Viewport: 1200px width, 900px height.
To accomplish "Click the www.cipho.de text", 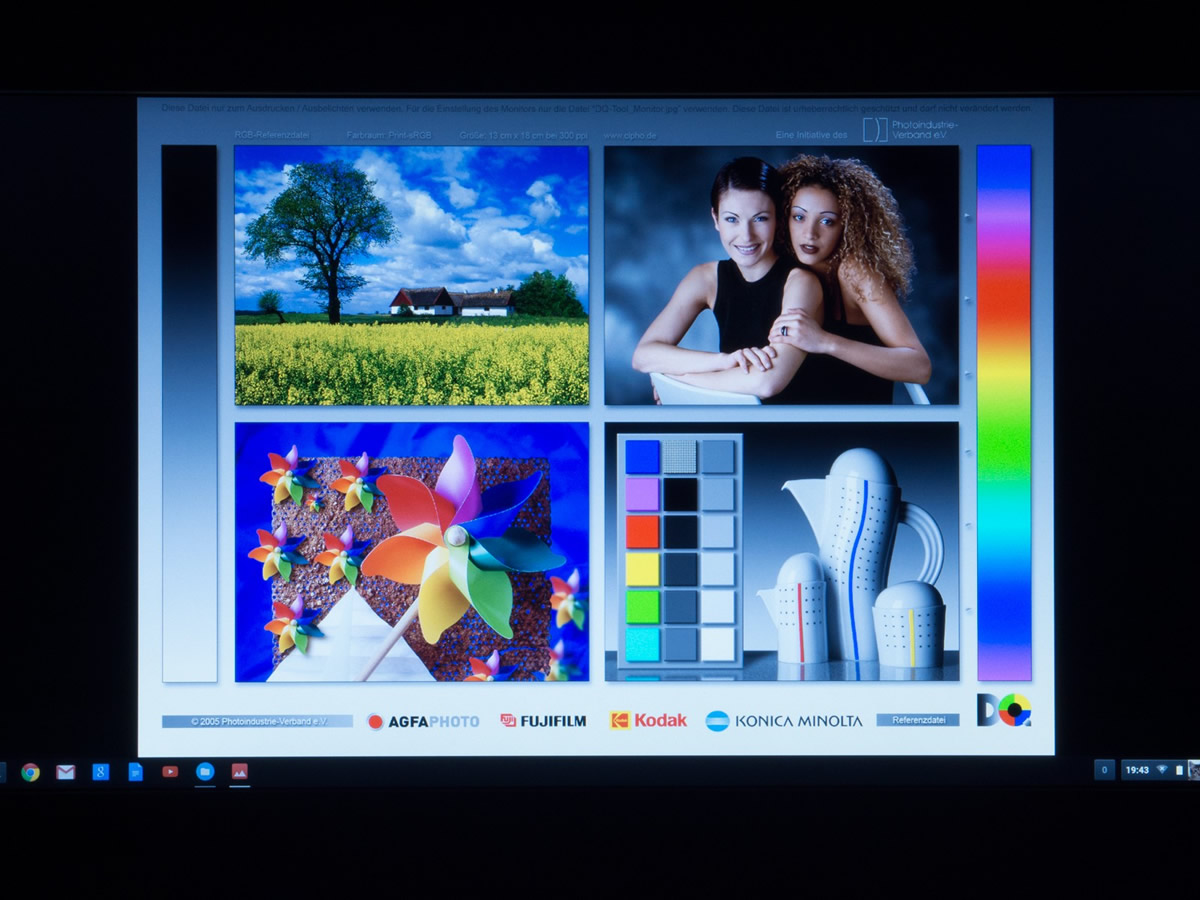I will (630, 135).
